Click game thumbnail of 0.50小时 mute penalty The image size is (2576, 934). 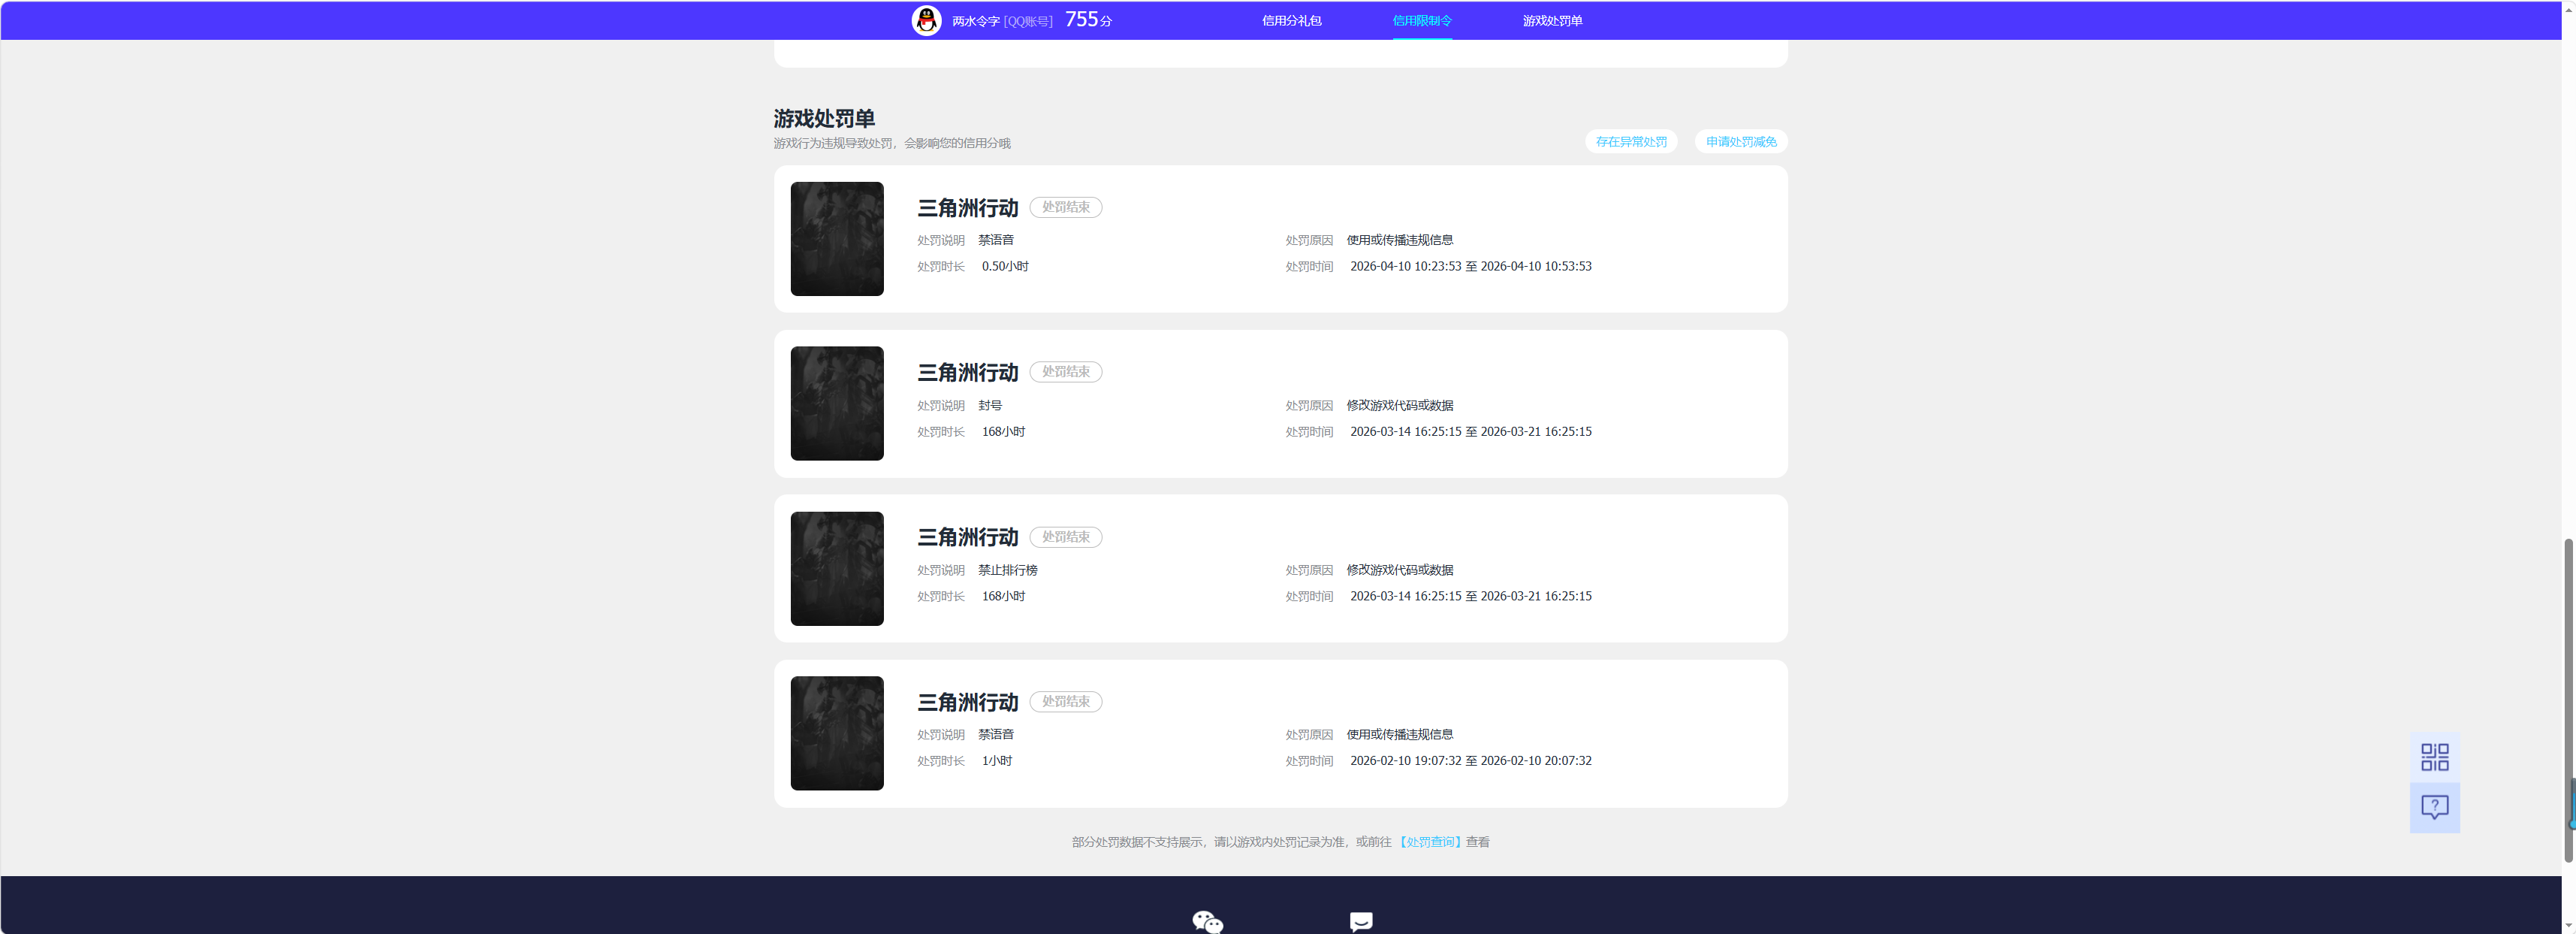click(x=837, y=239)
